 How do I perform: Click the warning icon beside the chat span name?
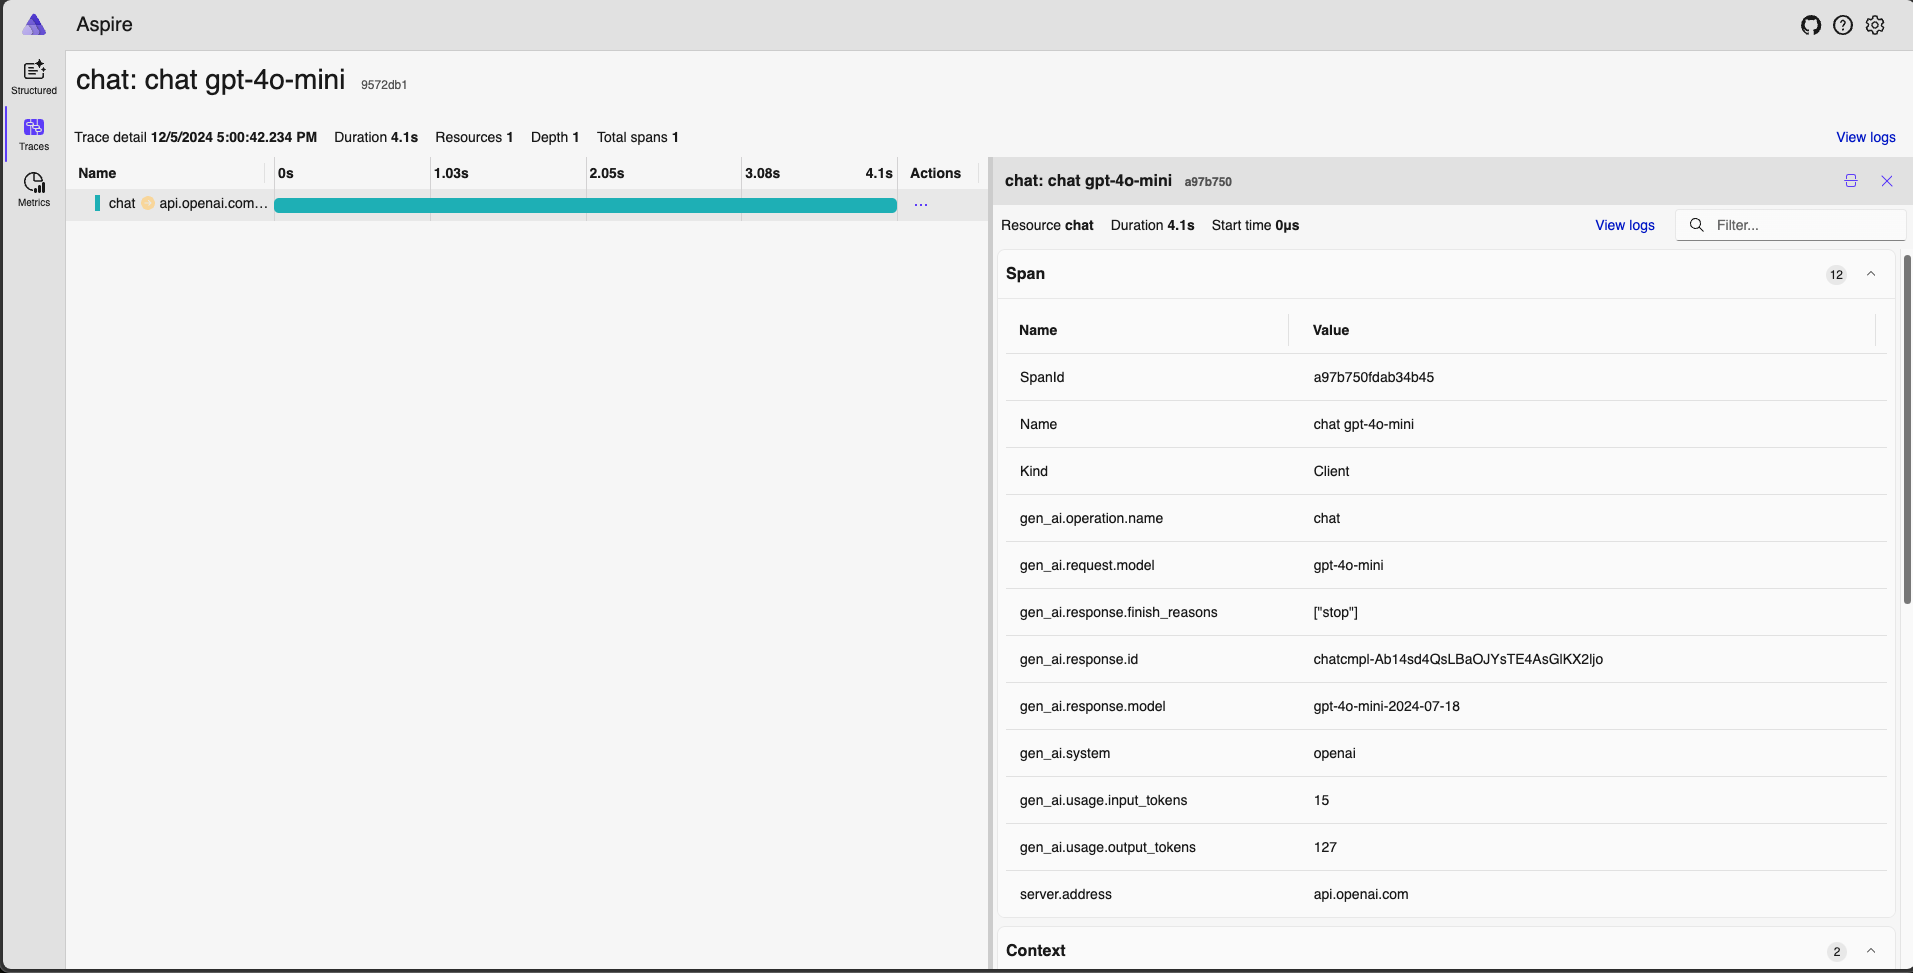click(x=146, y=203)
